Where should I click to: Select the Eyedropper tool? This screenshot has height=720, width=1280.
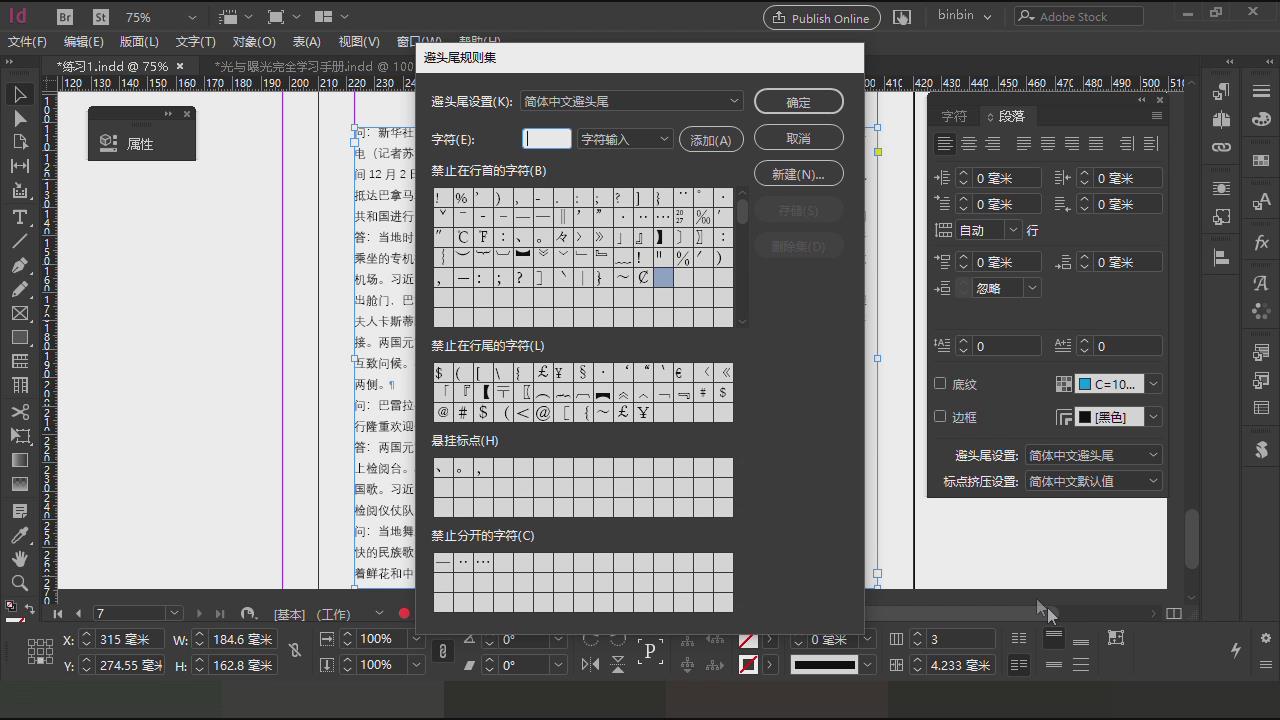[x=19, y=535]
